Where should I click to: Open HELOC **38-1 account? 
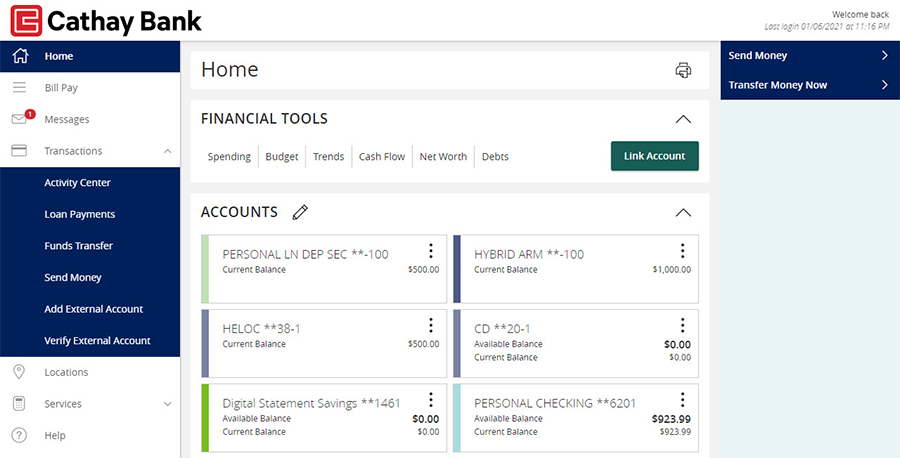point(261,328)
